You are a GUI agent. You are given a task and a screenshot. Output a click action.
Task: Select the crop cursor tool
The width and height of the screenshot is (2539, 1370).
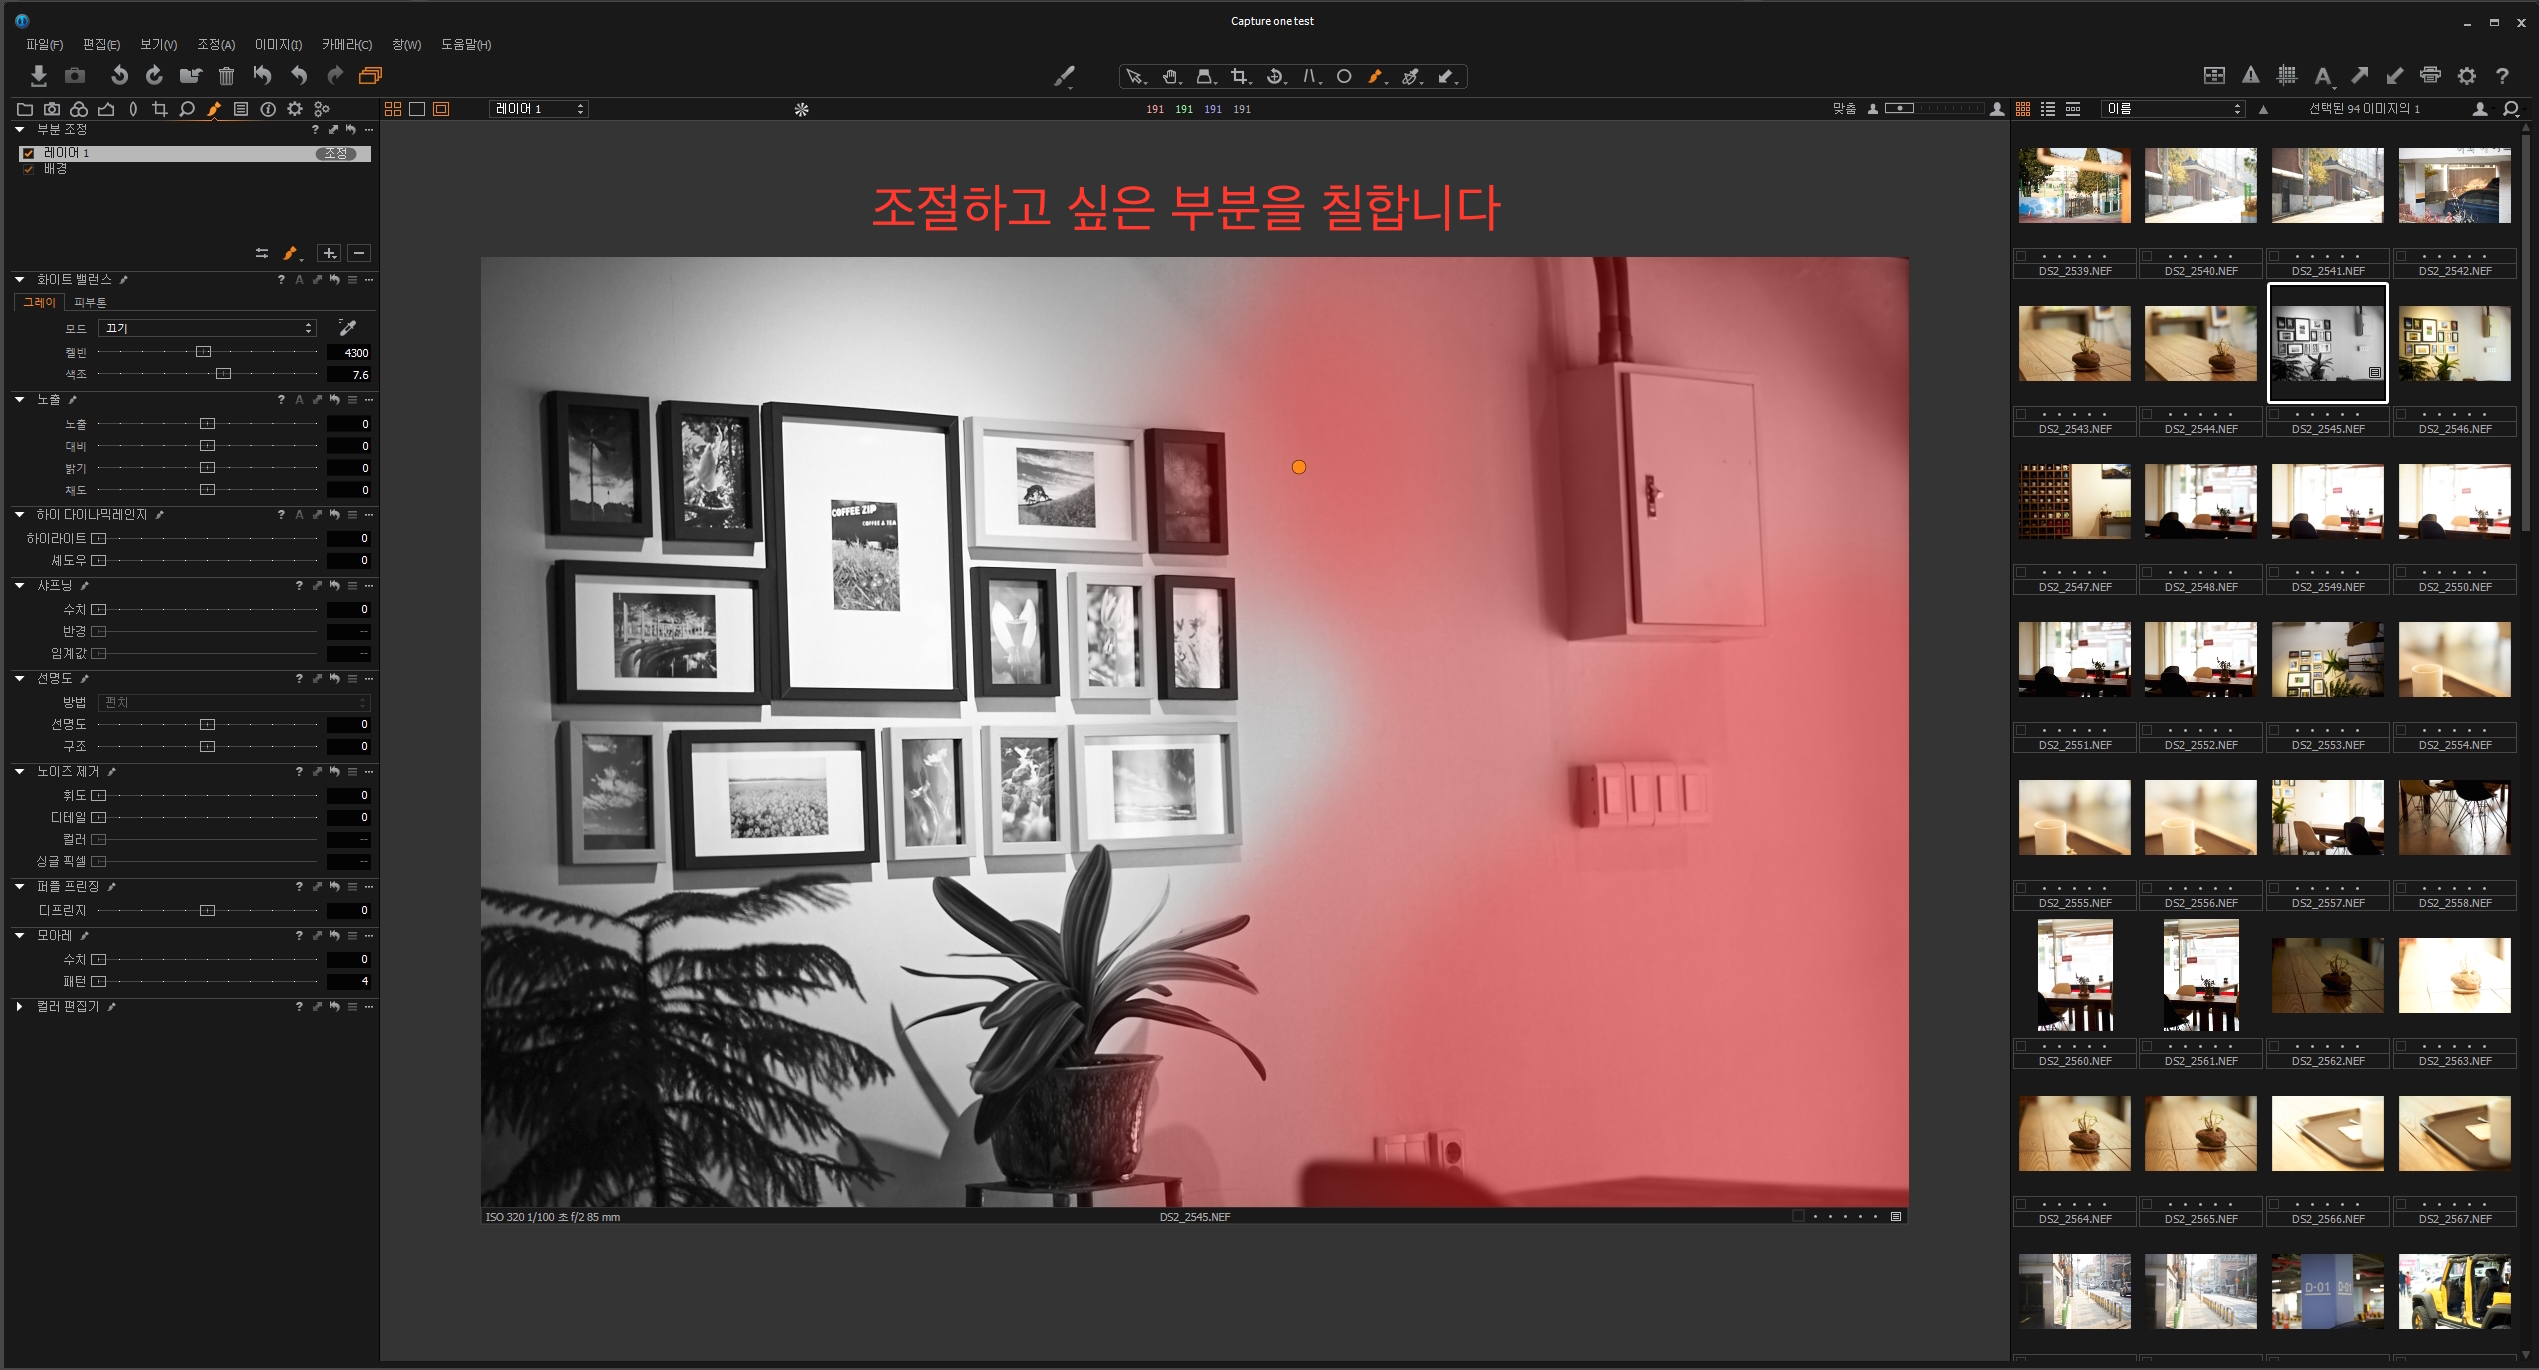(x=1239, y=76)
